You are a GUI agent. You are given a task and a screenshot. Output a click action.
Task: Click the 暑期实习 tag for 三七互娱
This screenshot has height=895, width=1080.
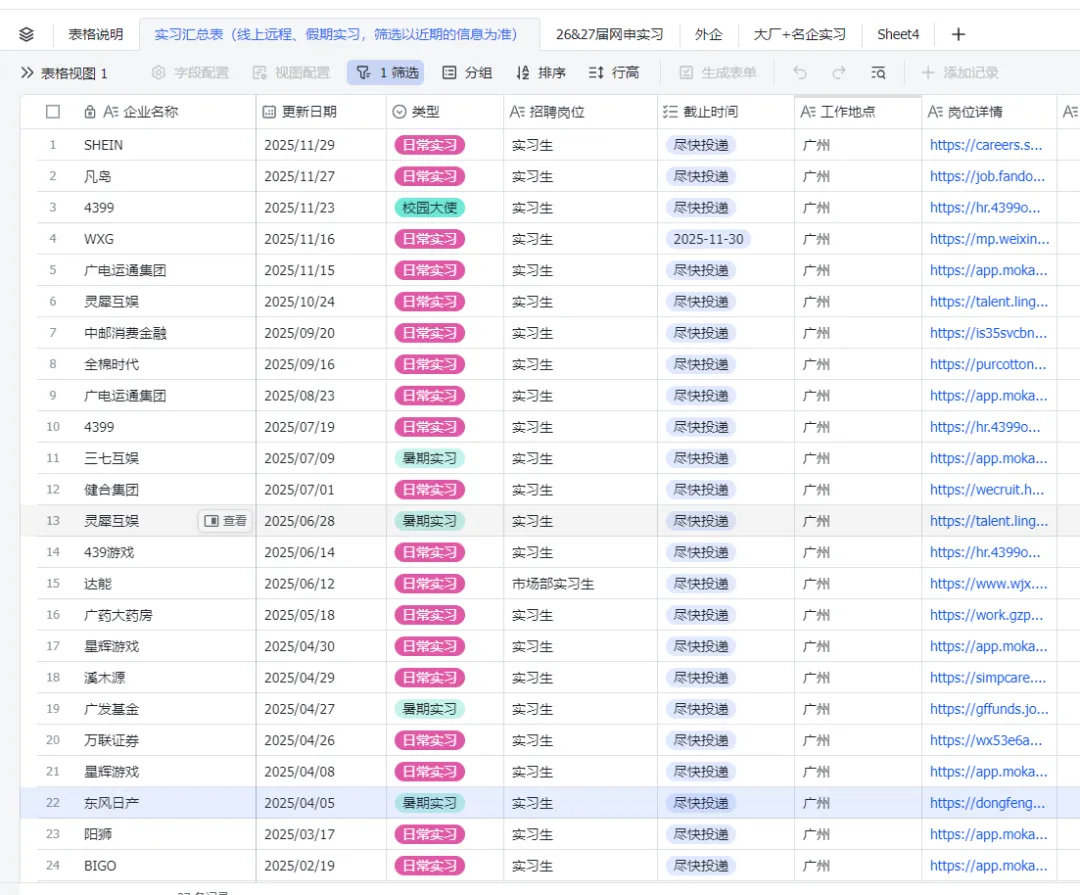point(430,458)
